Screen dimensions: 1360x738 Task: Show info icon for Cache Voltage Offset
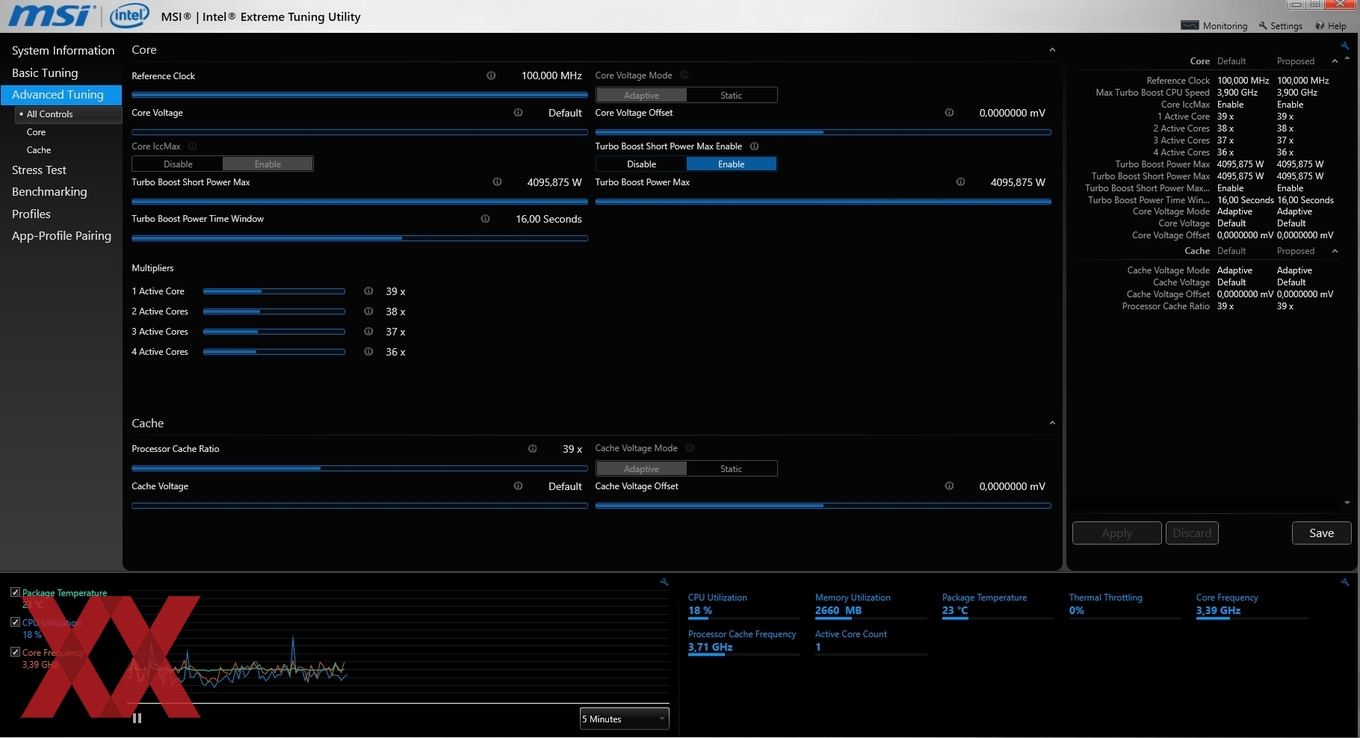coord(949,486)
